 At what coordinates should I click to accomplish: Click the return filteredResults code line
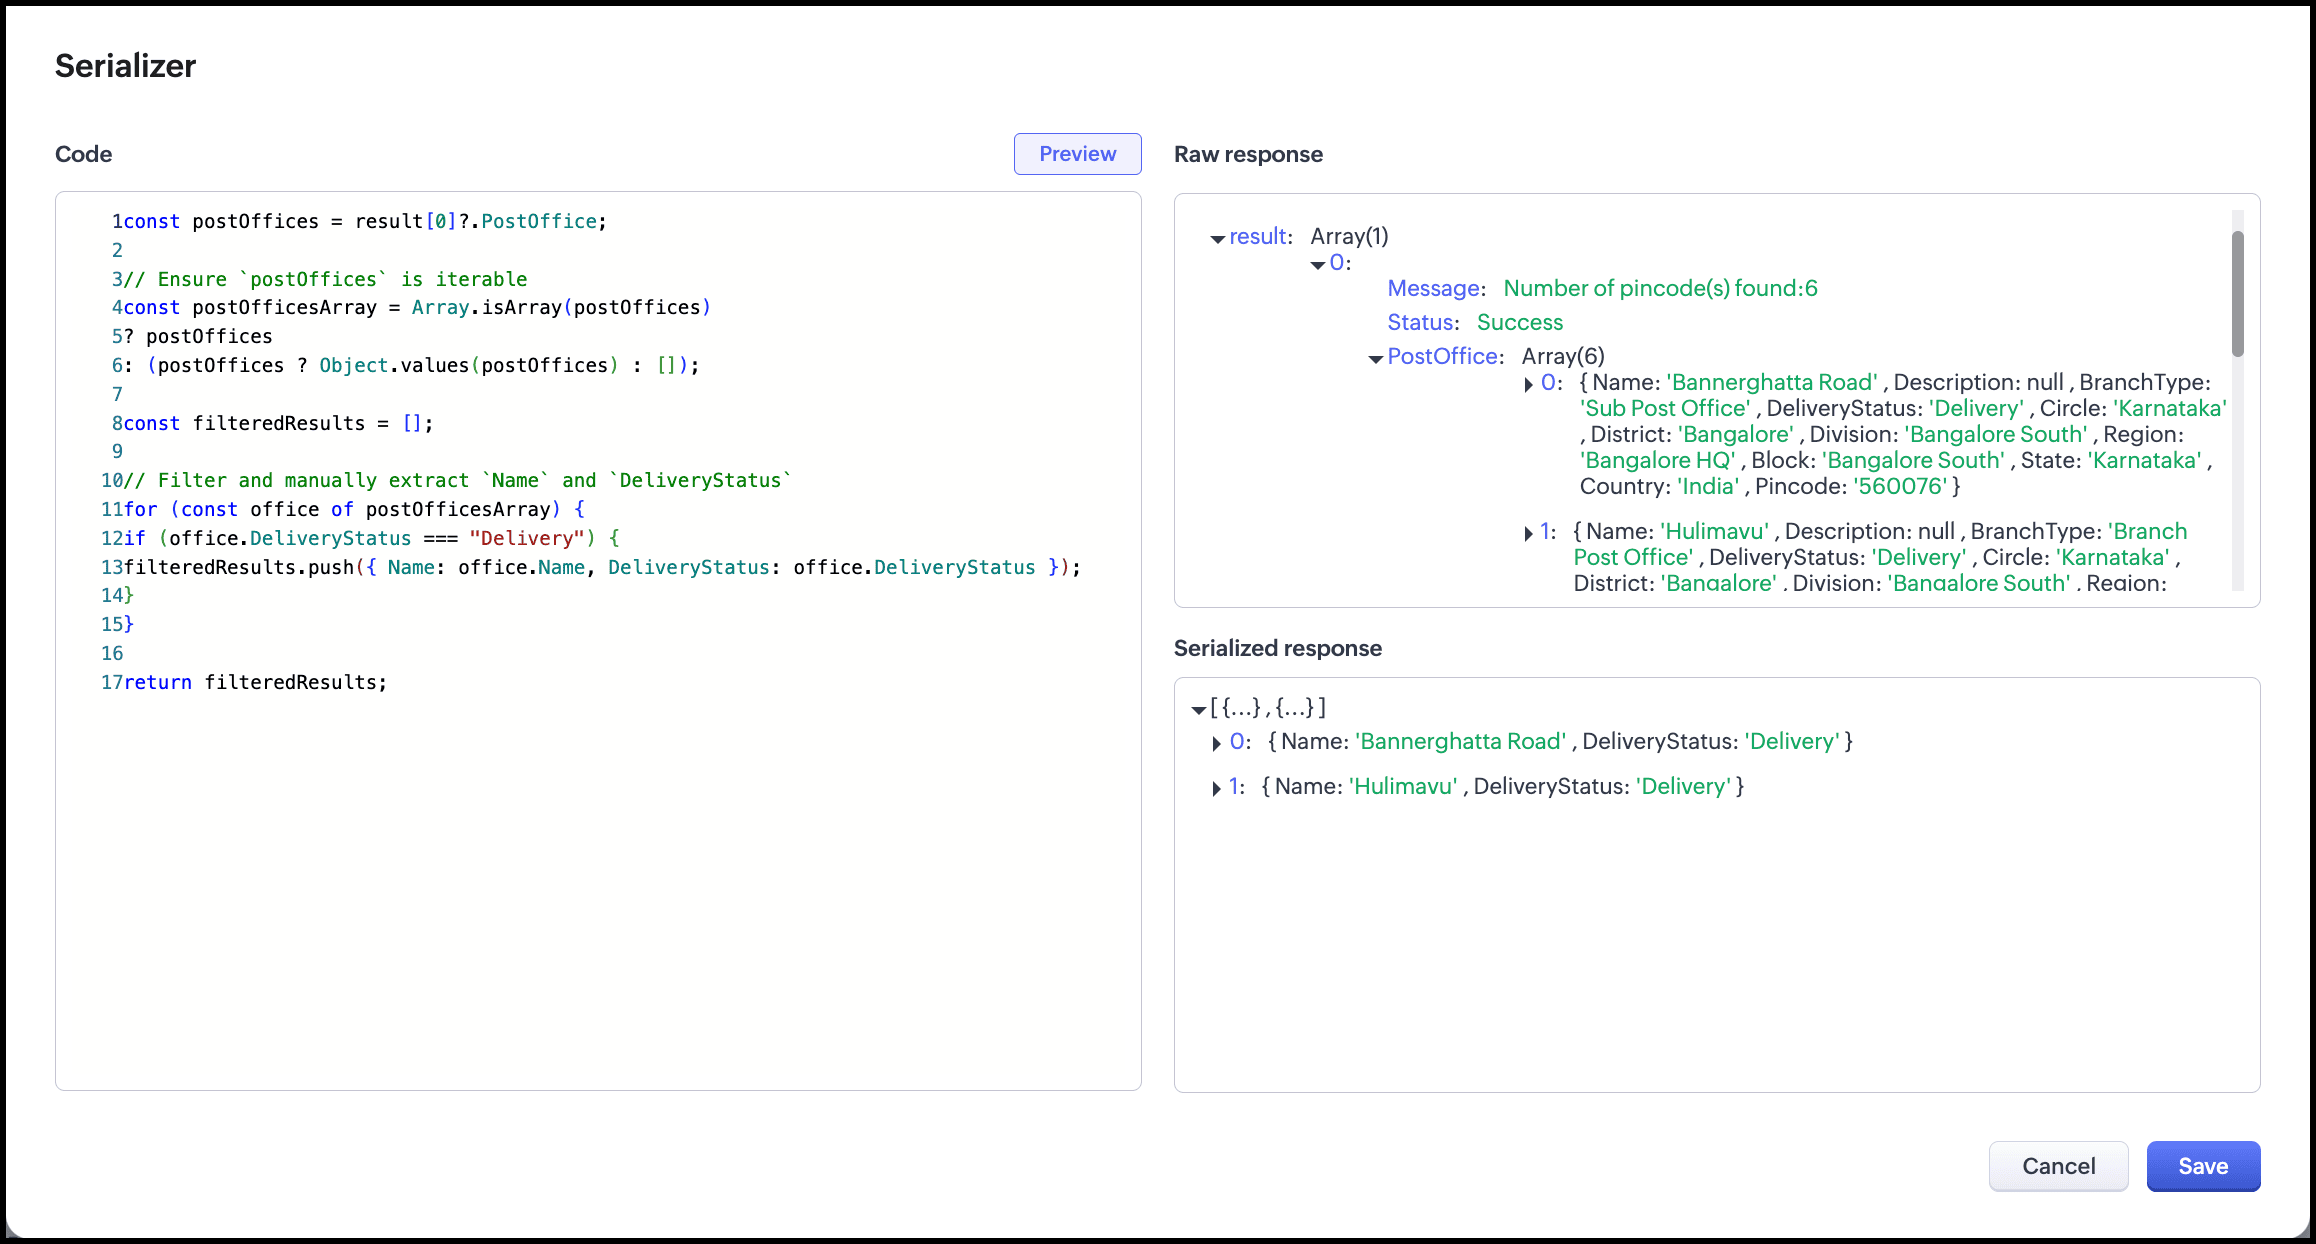click(255, 683)
